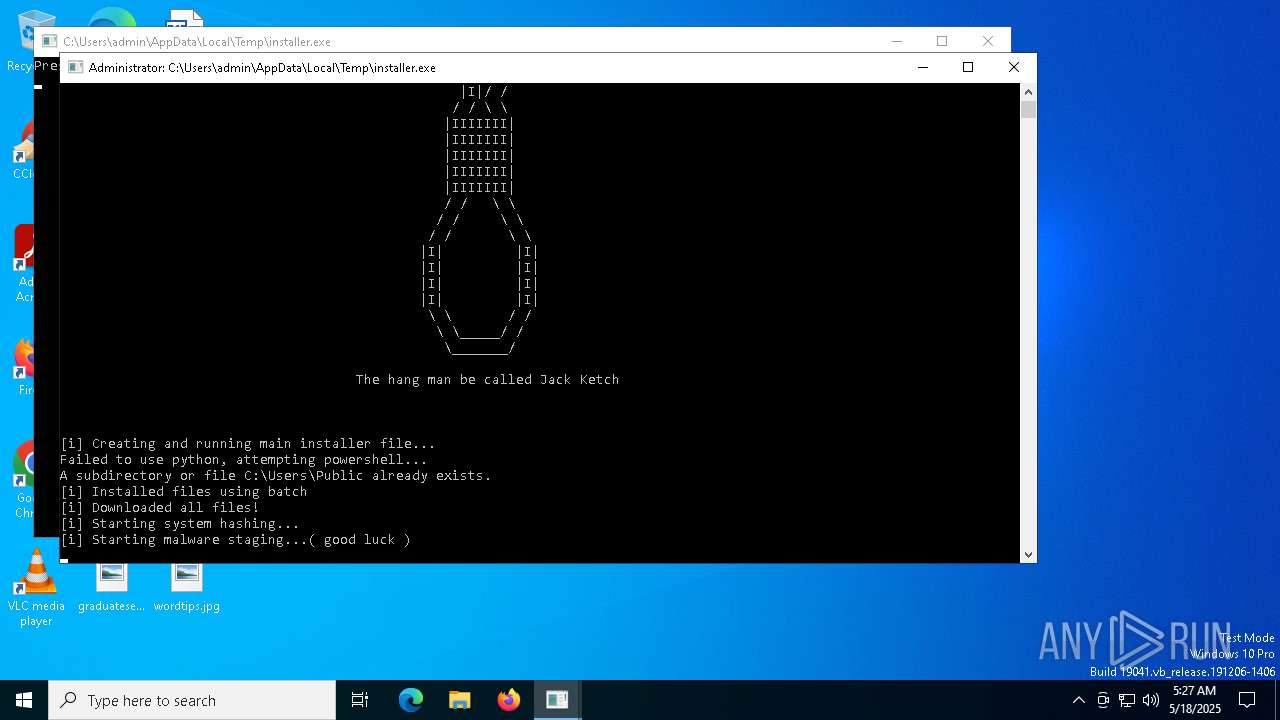This screenshot has height=720, width=1280.
Task: Click the tray icon left of network
Action: (1103, 700)
